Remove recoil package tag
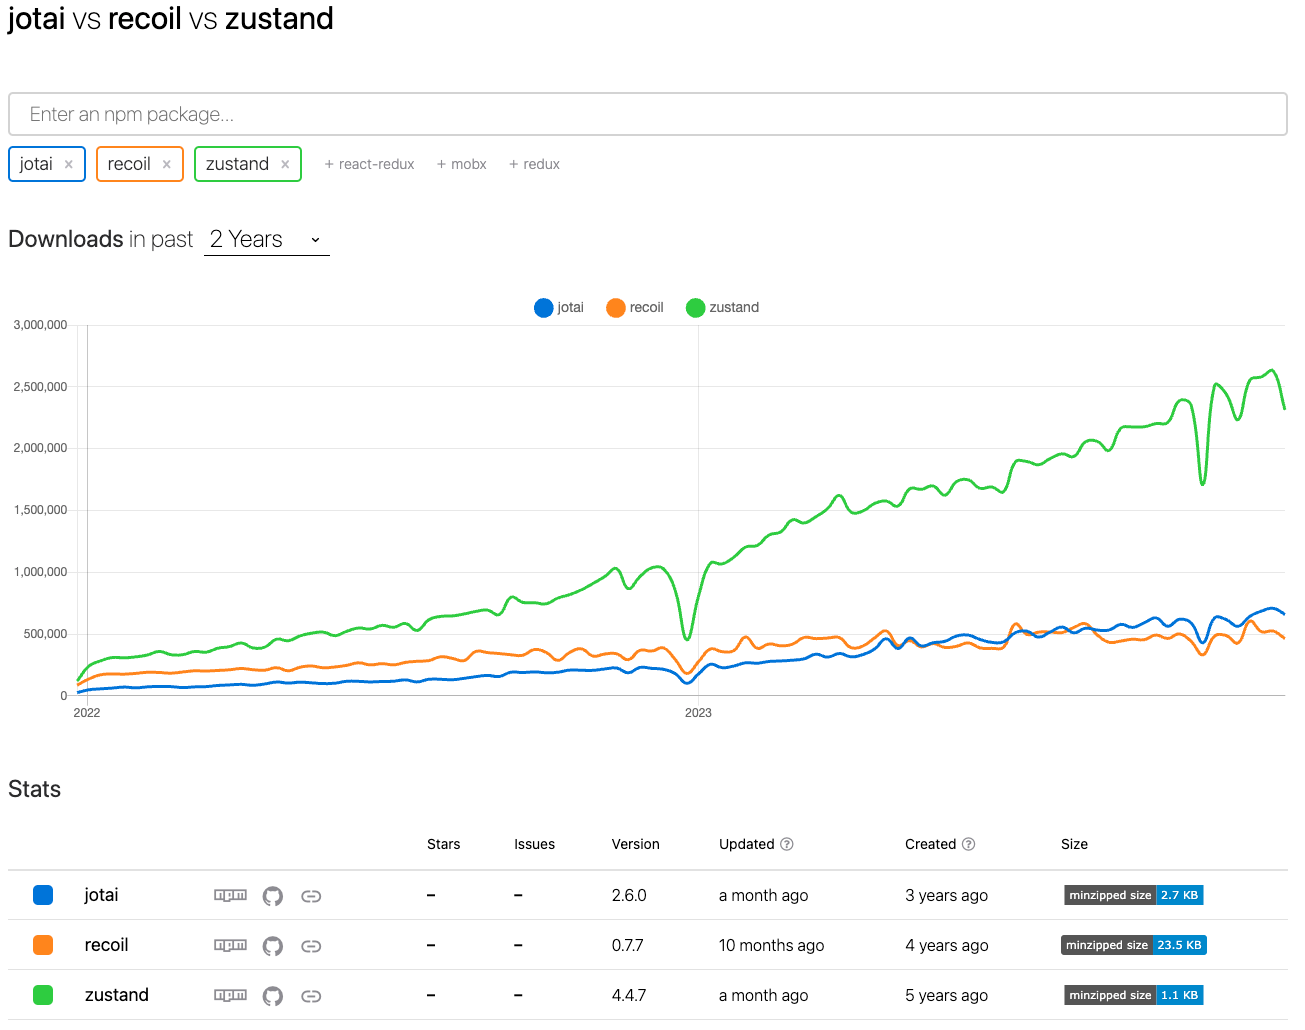This screenshot has height=1030, width=1305. click(x=167, y=165)
